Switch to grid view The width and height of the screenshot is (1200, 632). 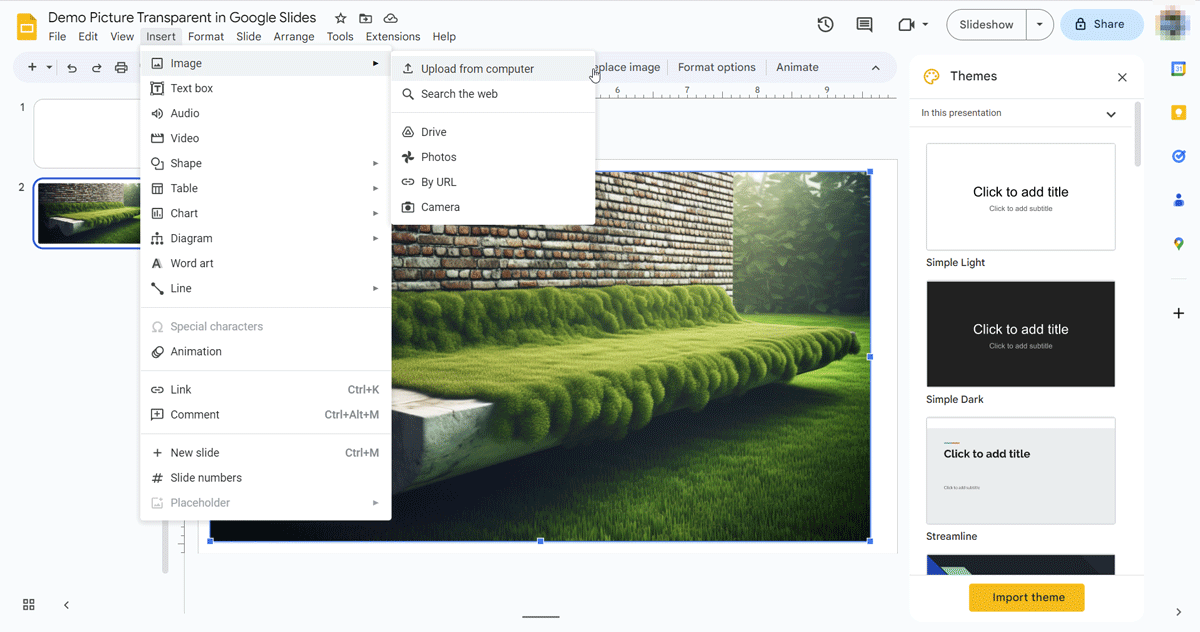coord(29,605)
